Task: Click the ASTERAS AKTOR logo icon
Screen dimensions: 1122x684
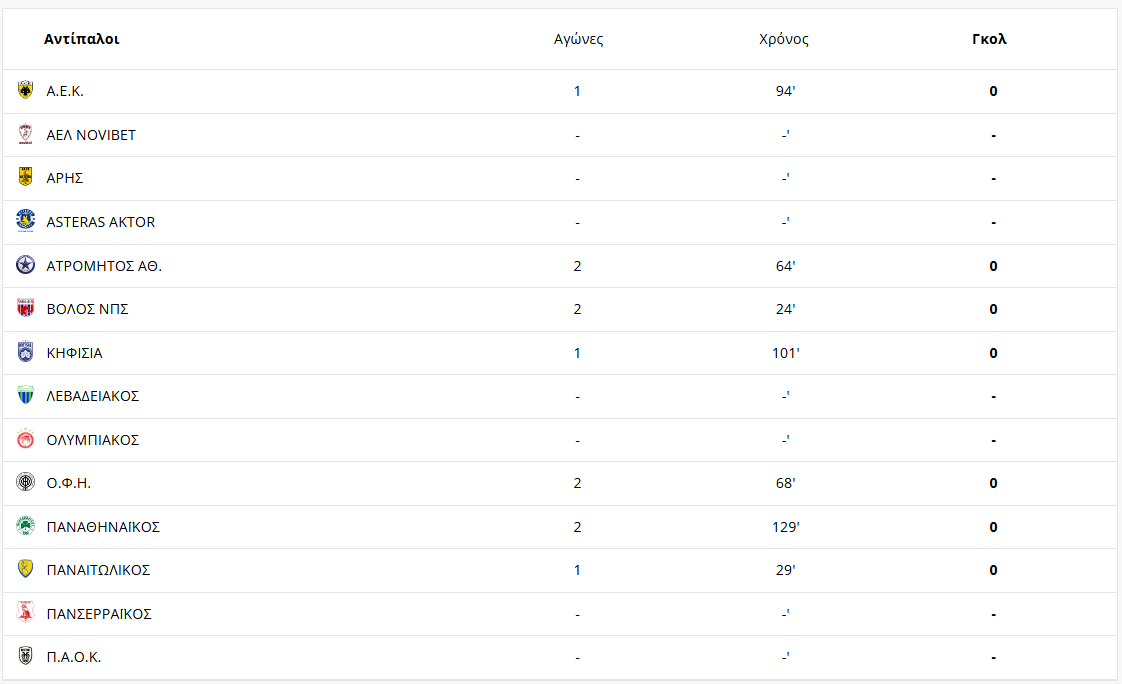Action: coord(25,221)
